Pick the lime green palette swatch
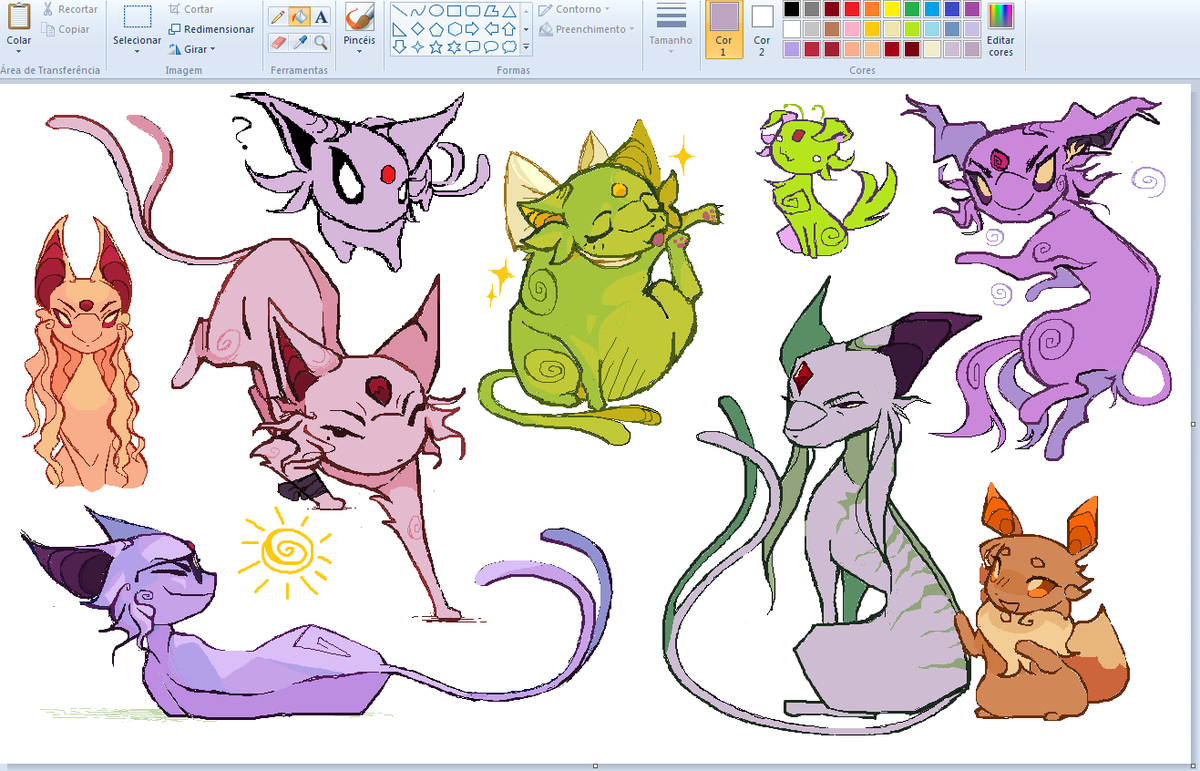Image resolution: width=1200 pixels, height=771 pixels. click(912, 29)
